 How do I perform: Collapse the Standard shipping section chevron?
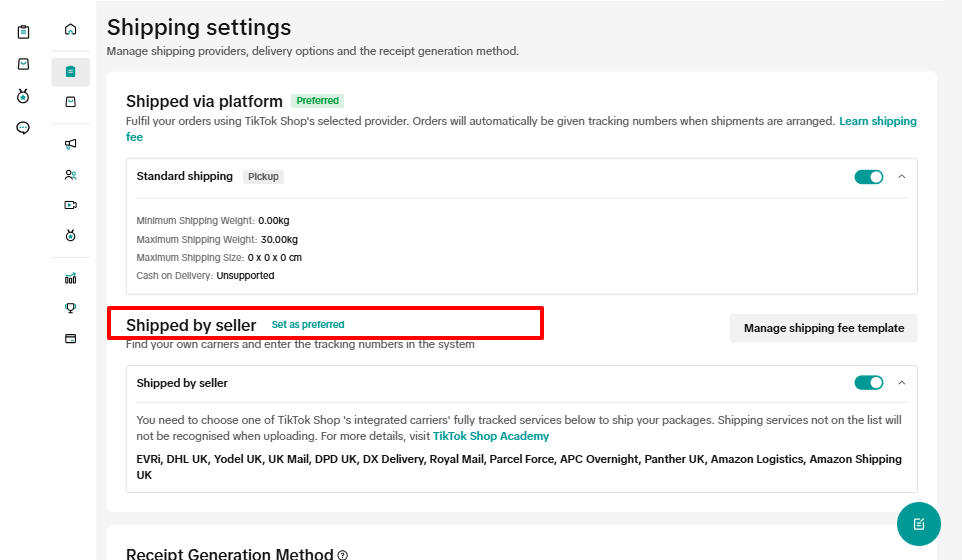901,177
